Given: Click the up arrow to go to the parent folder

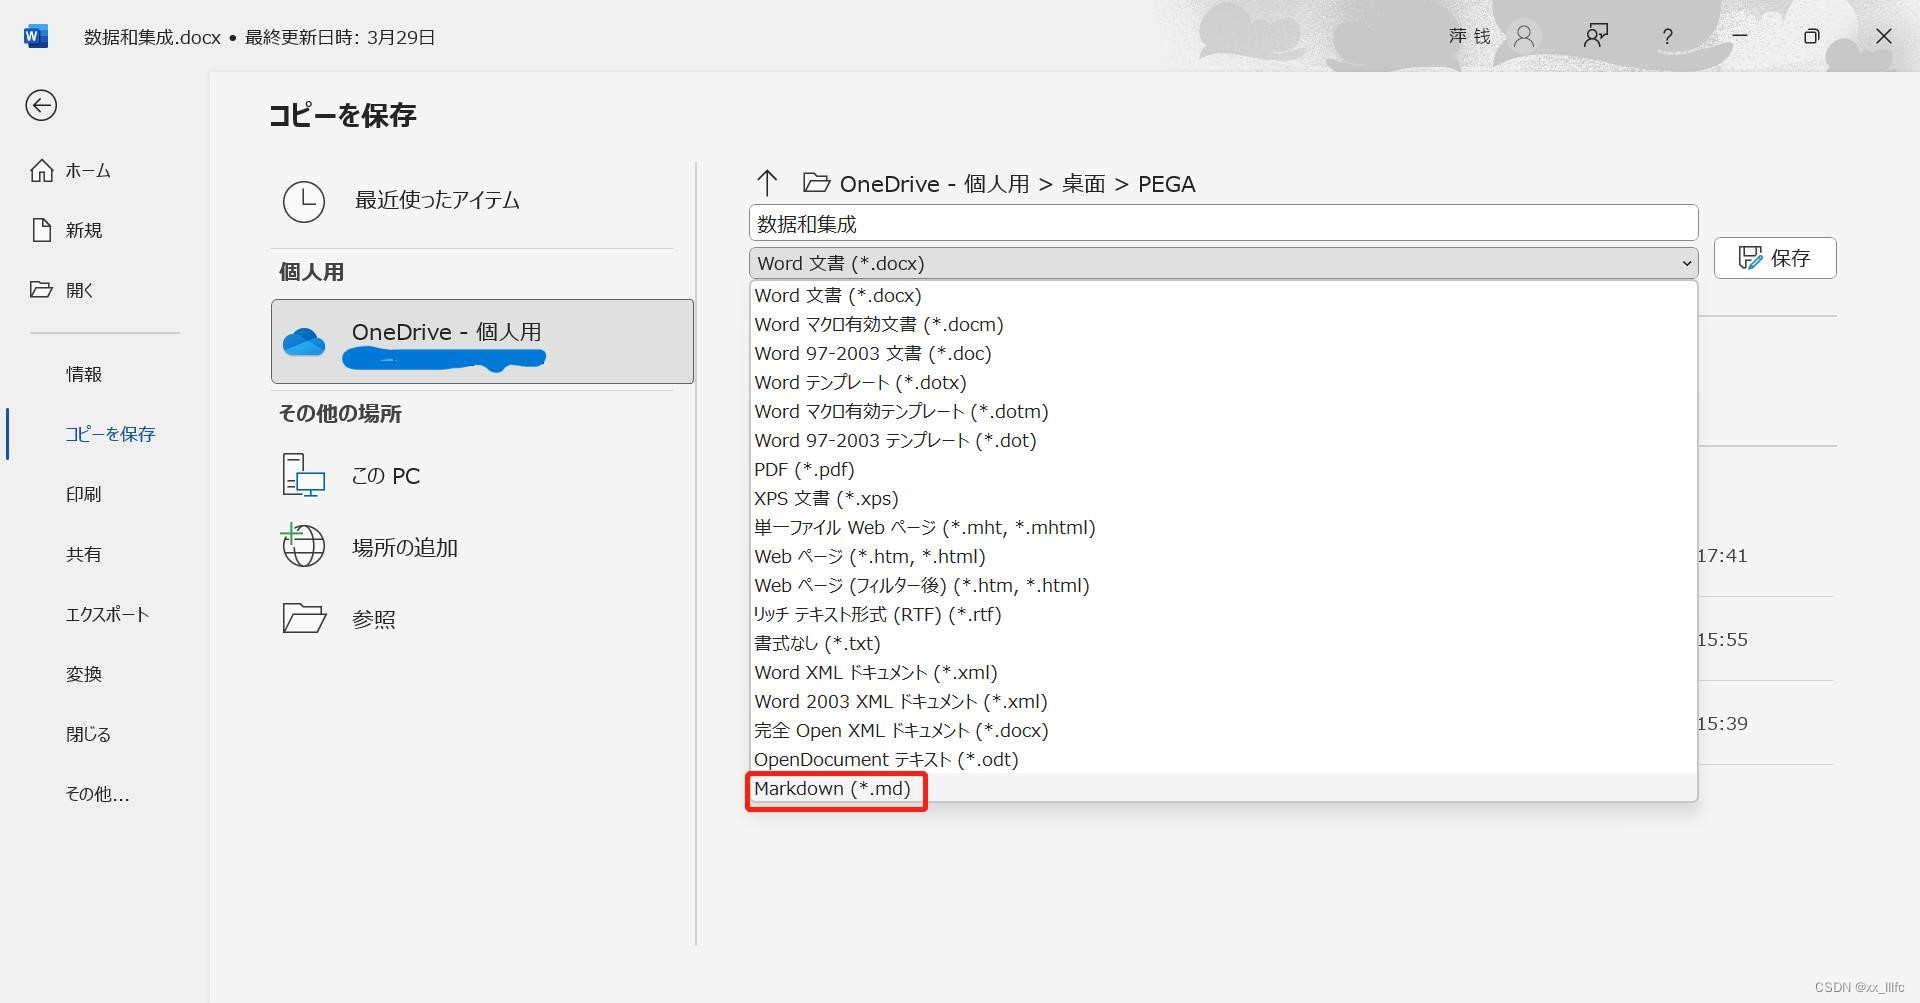Looking at the screenshot, I should tap(767, 183).
